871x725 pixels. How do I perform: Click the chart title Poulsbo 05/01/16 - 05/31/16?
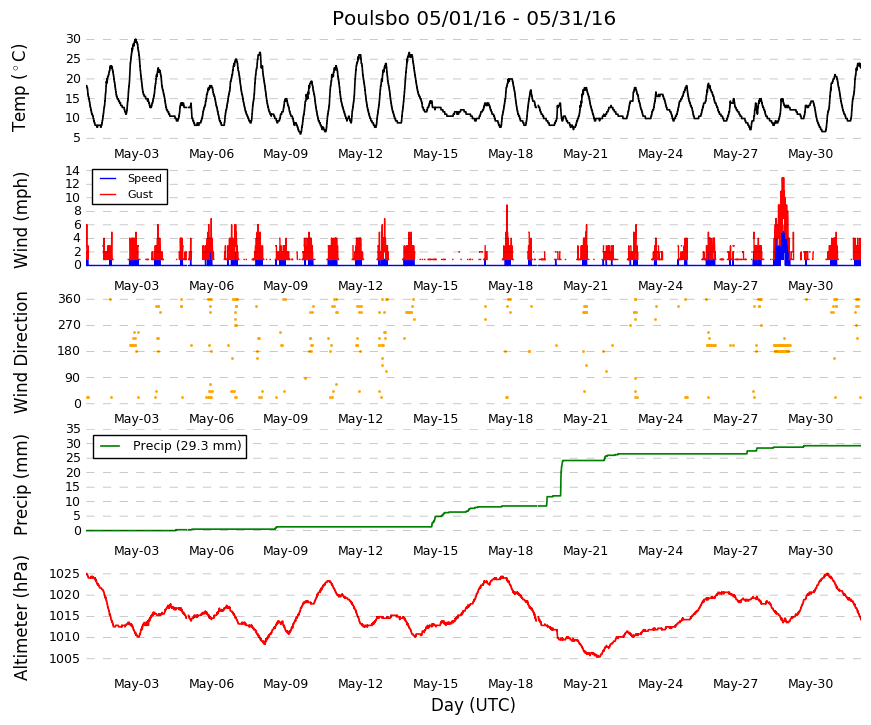coord(474,18)
